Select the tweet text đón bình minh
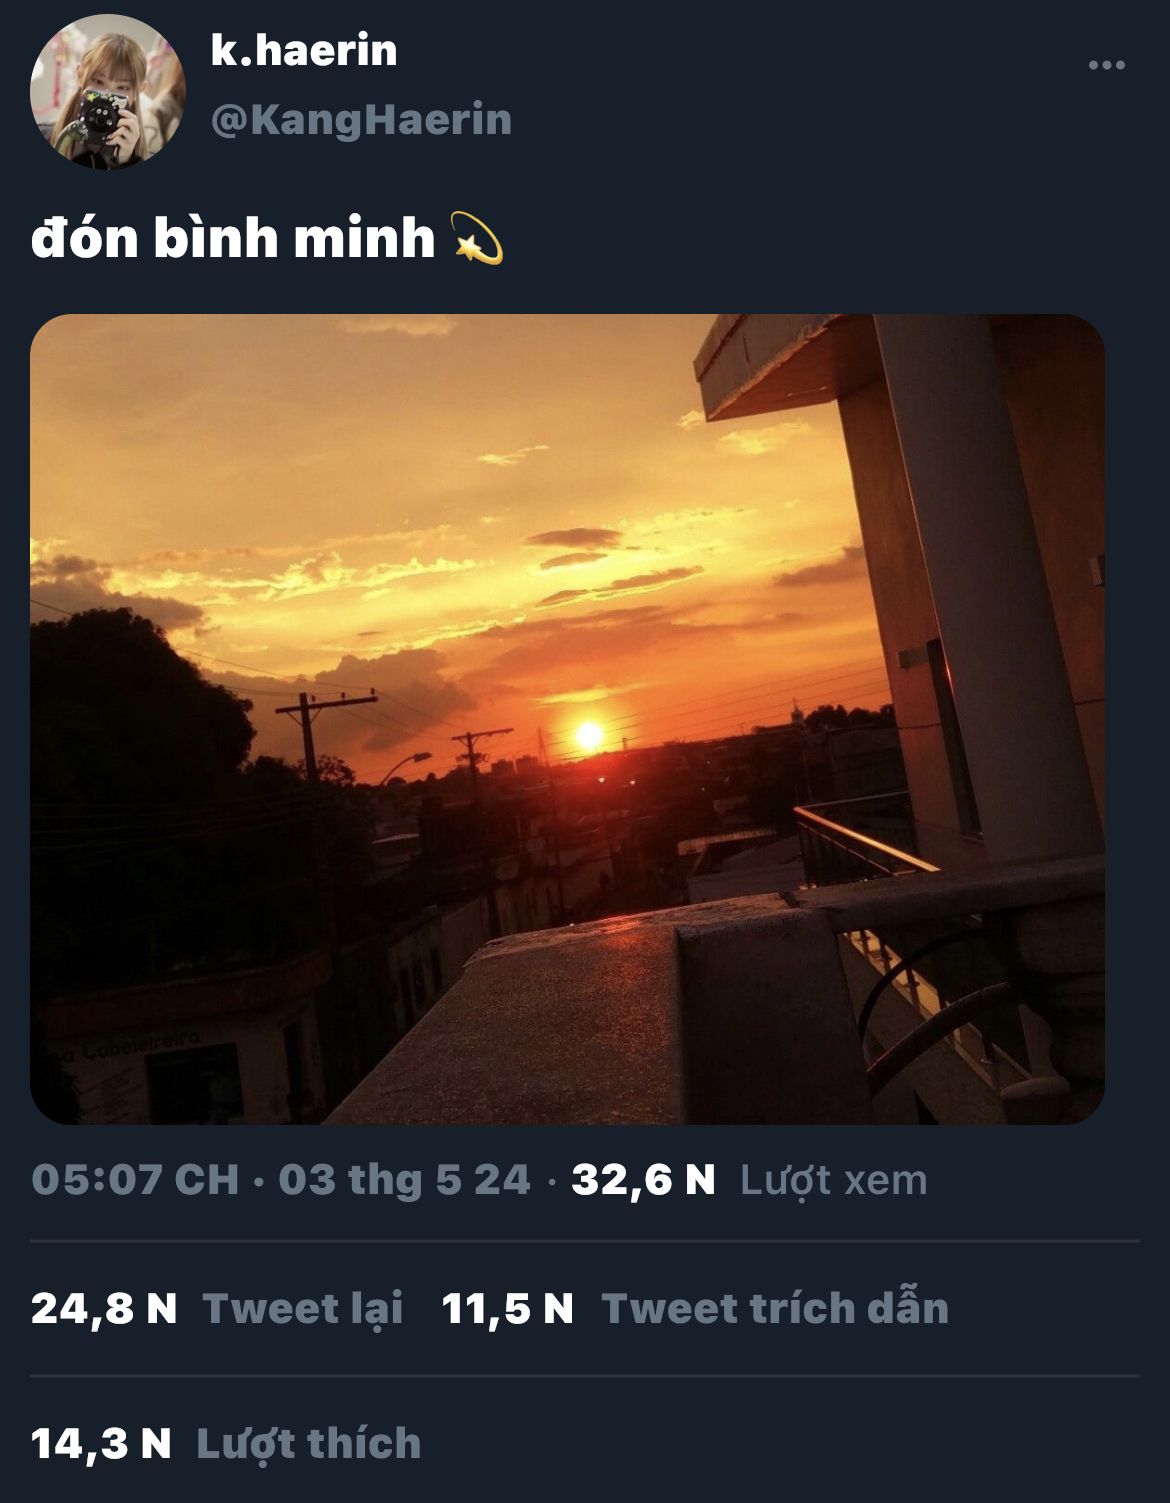 (x=233, y=238)
